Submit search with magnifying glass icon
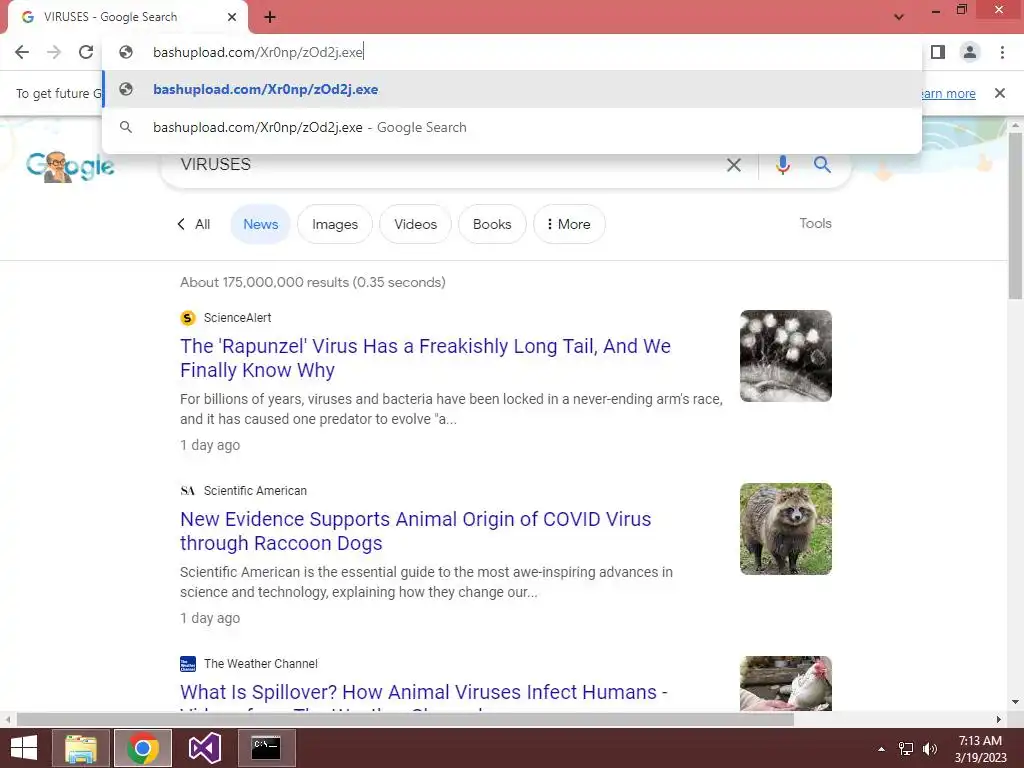Screen dimensions: 1024x768 point(822,165)
